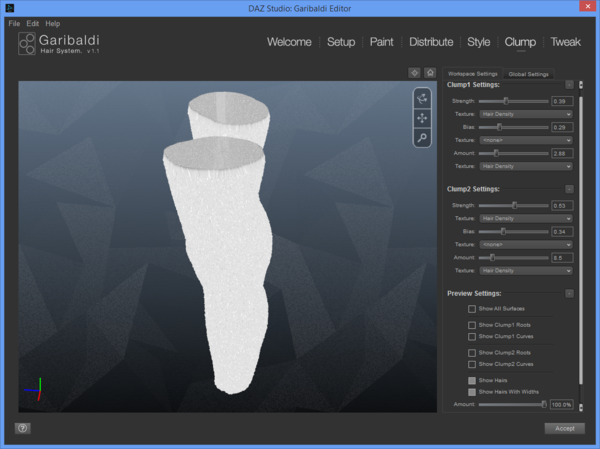Open the Help menu
This screenshot has width=600, height=449.
coord(53,23)
